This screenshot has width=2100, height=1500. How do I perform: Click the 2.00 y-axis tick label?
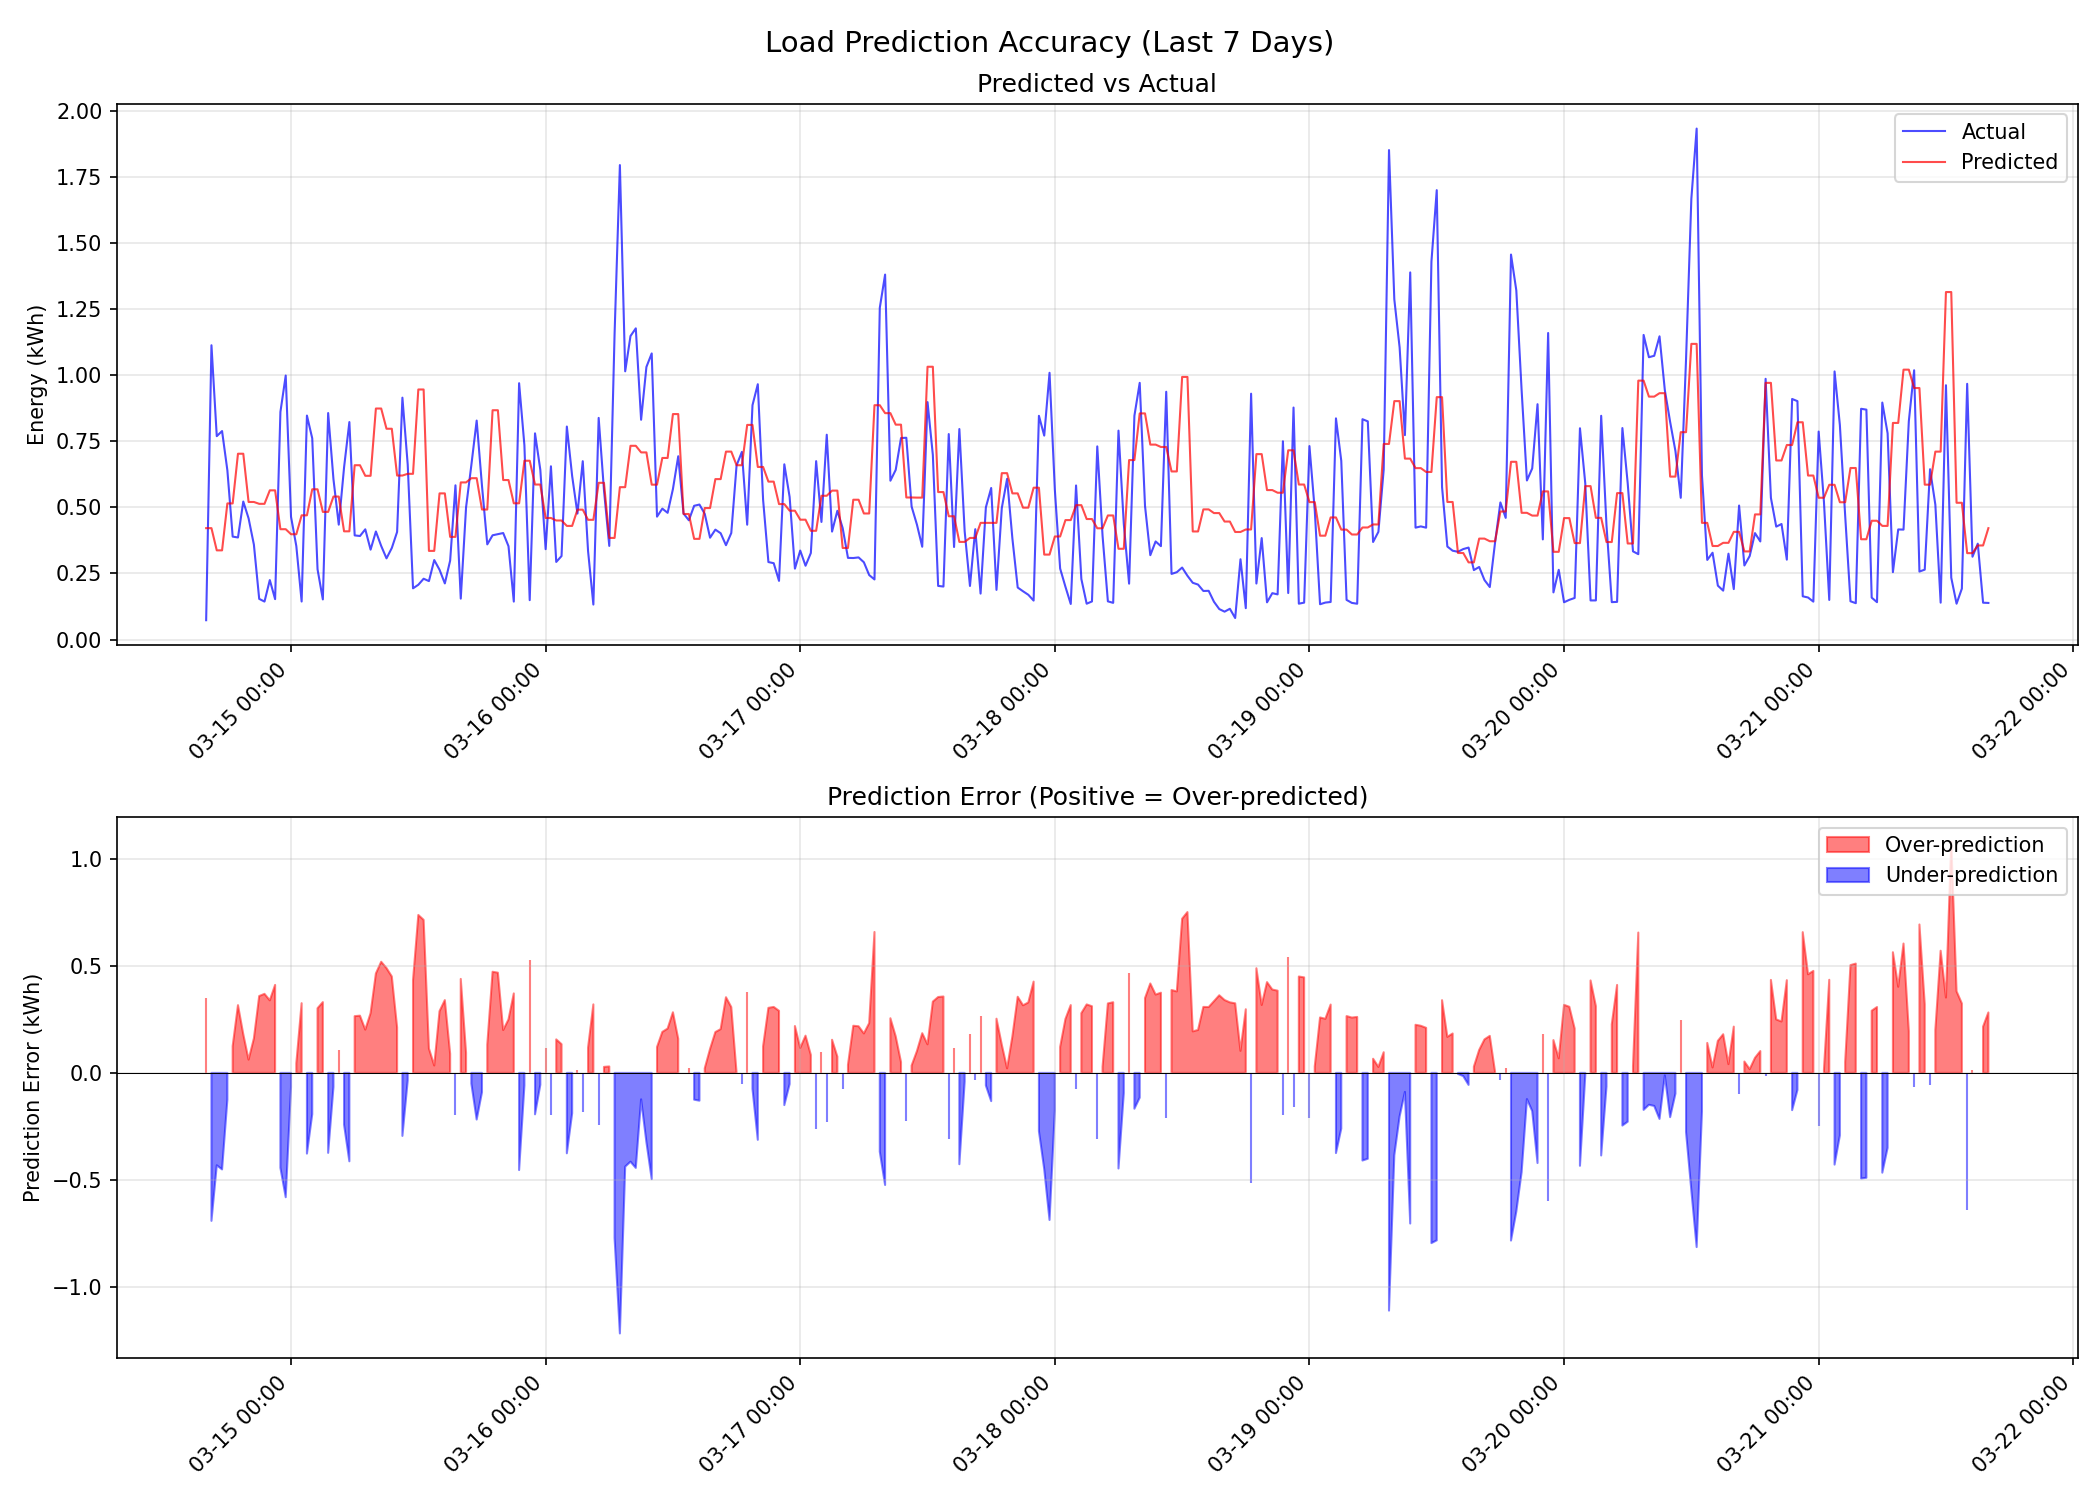[80, 111]
